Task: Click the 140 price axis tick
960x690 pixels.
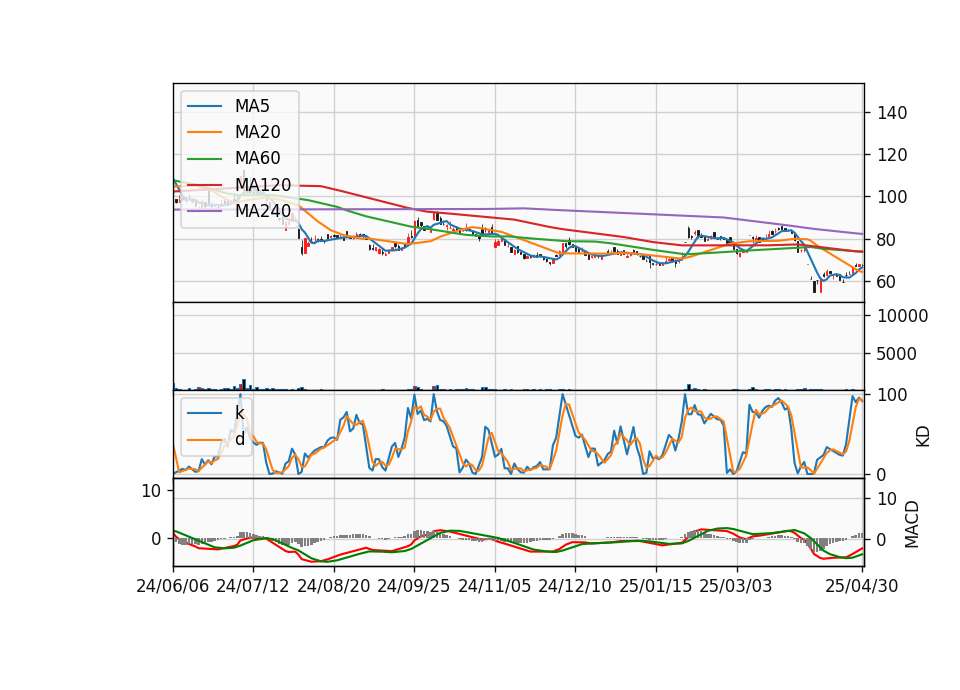Action: click(x=892, y=113)
